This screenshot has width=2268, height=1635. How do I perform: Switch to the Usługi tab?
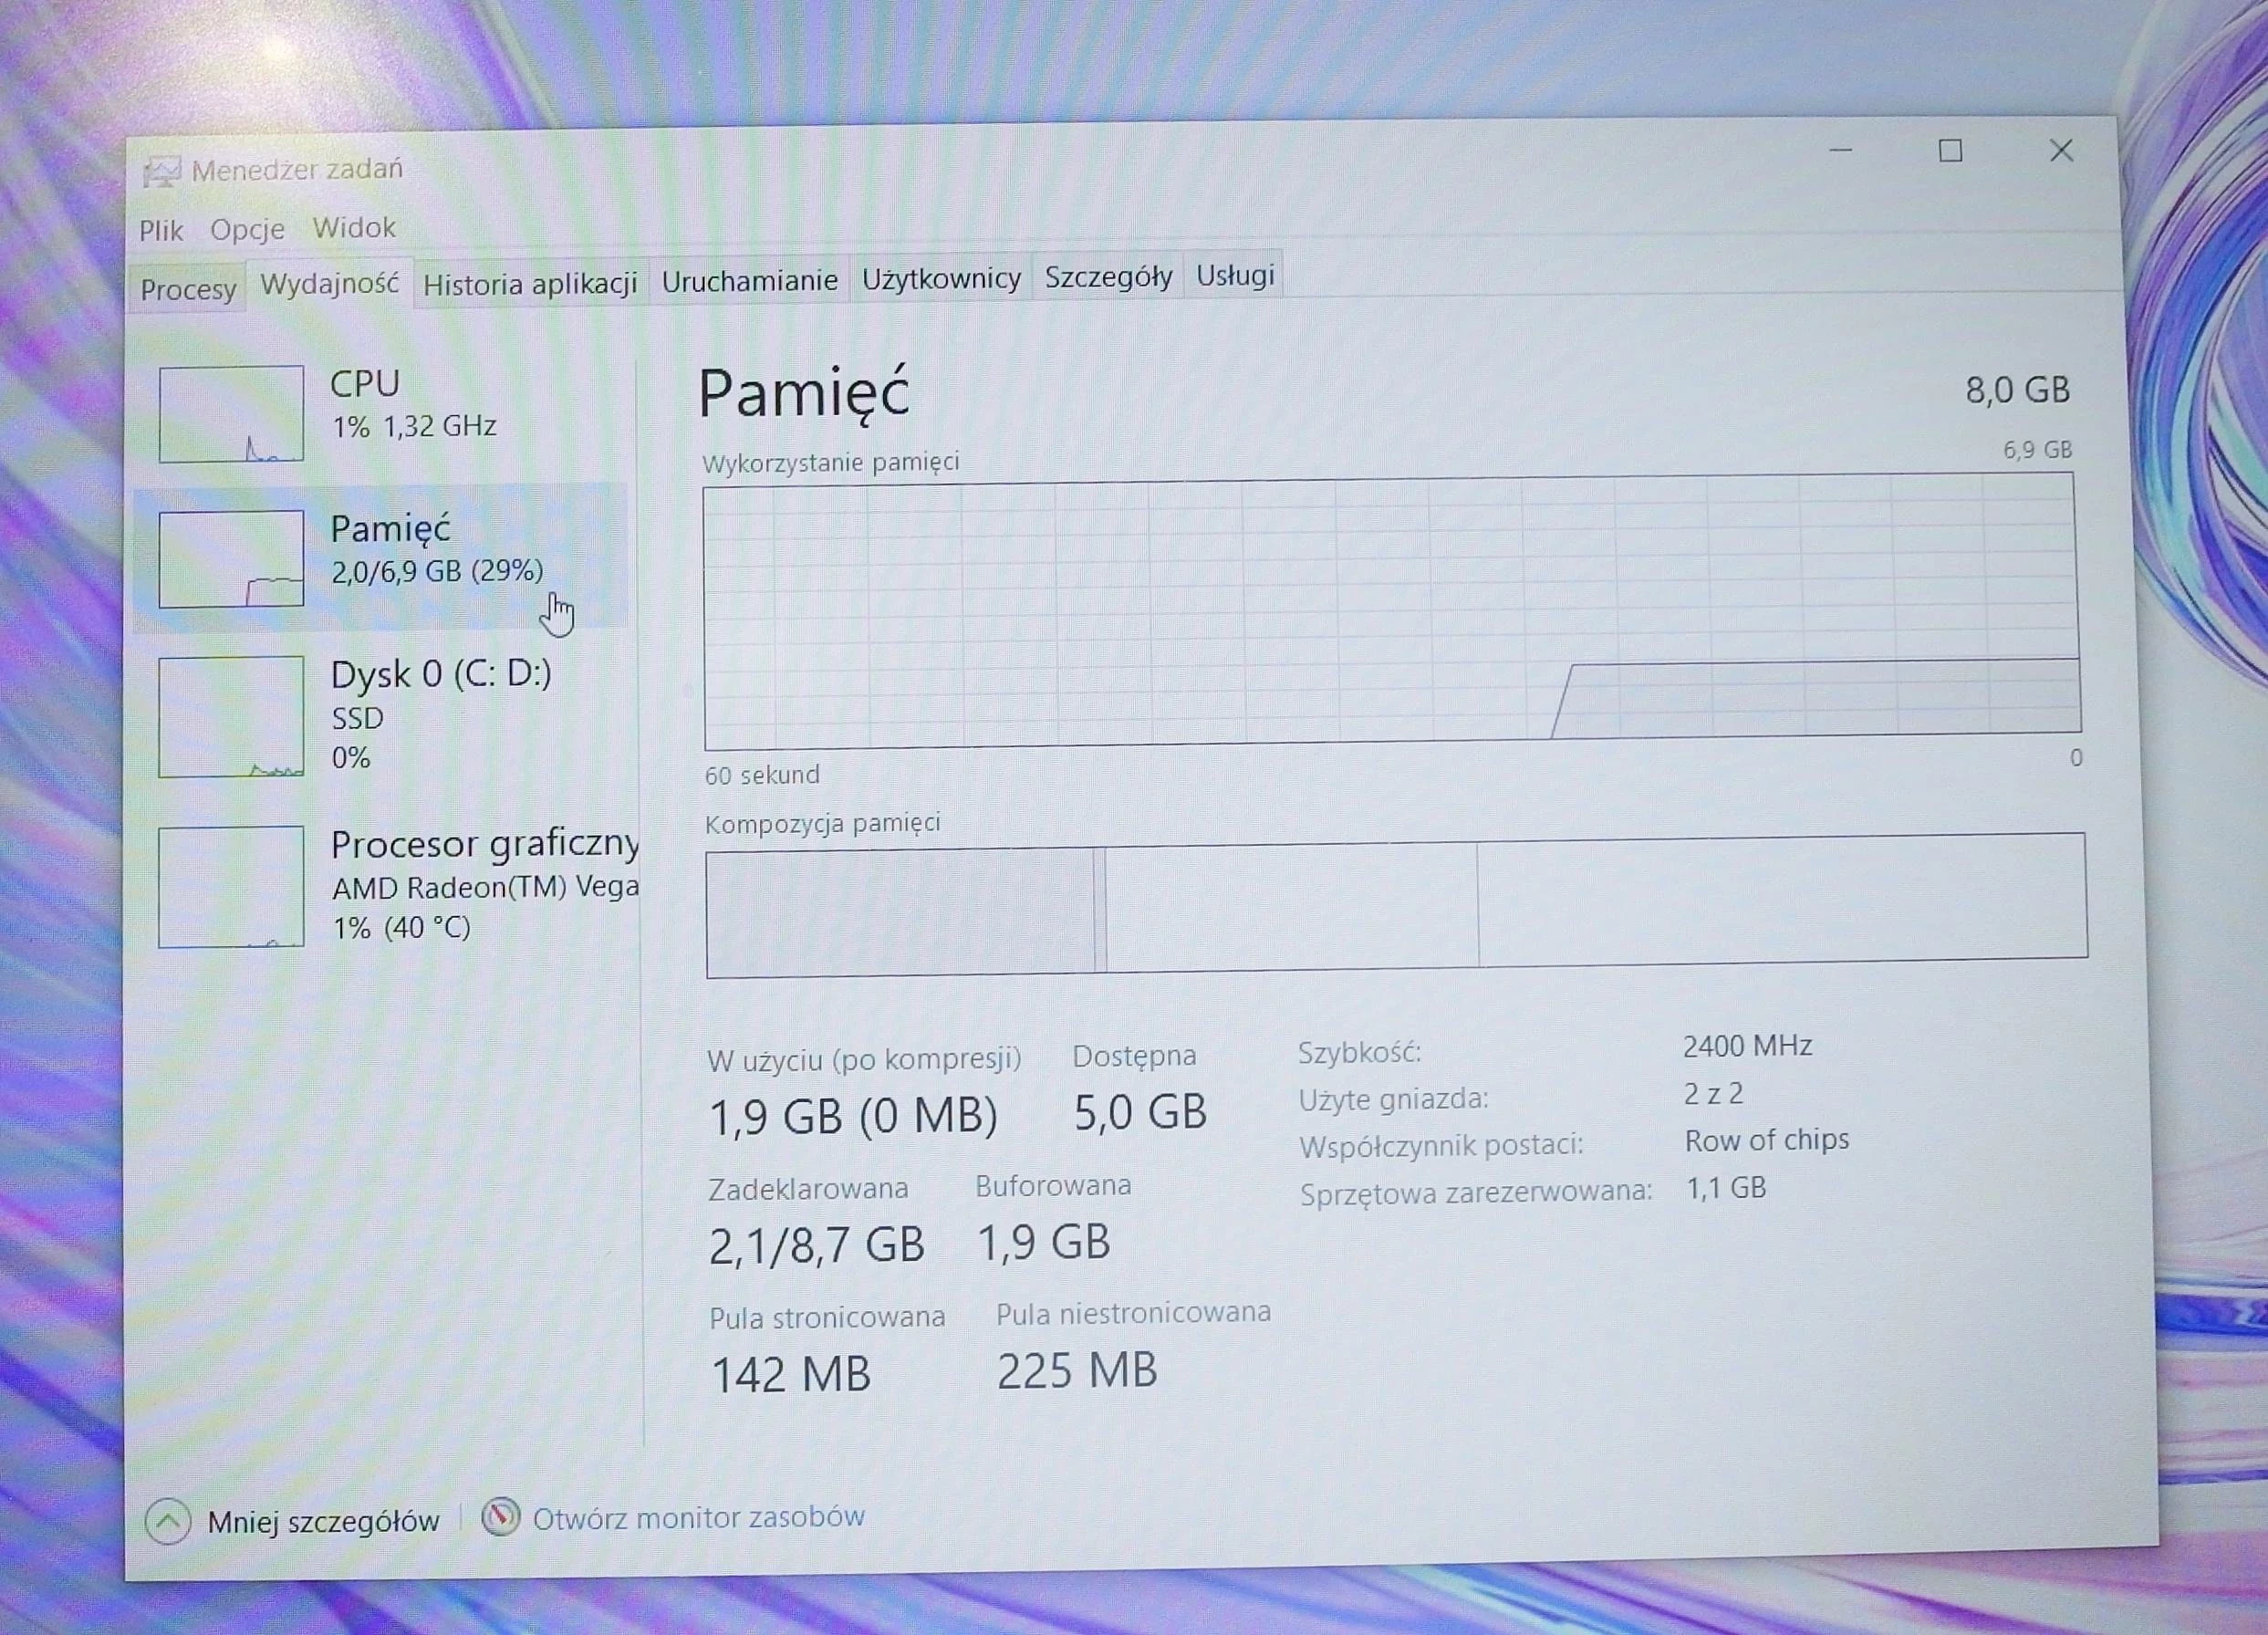[1235, 274]
